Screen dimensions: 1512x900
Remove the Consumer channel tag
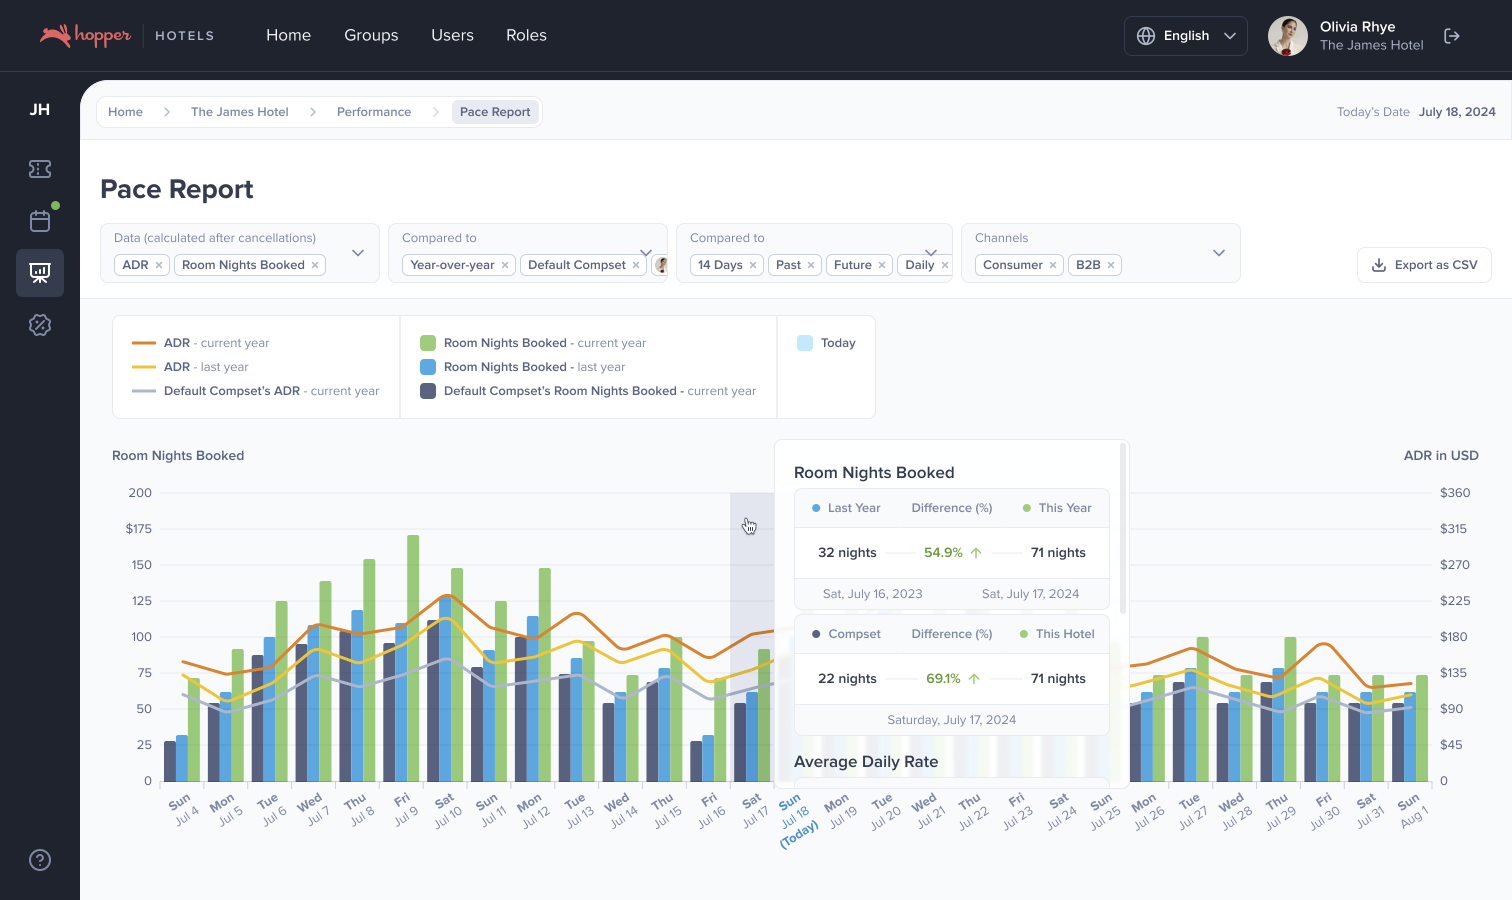point(1053,265)
